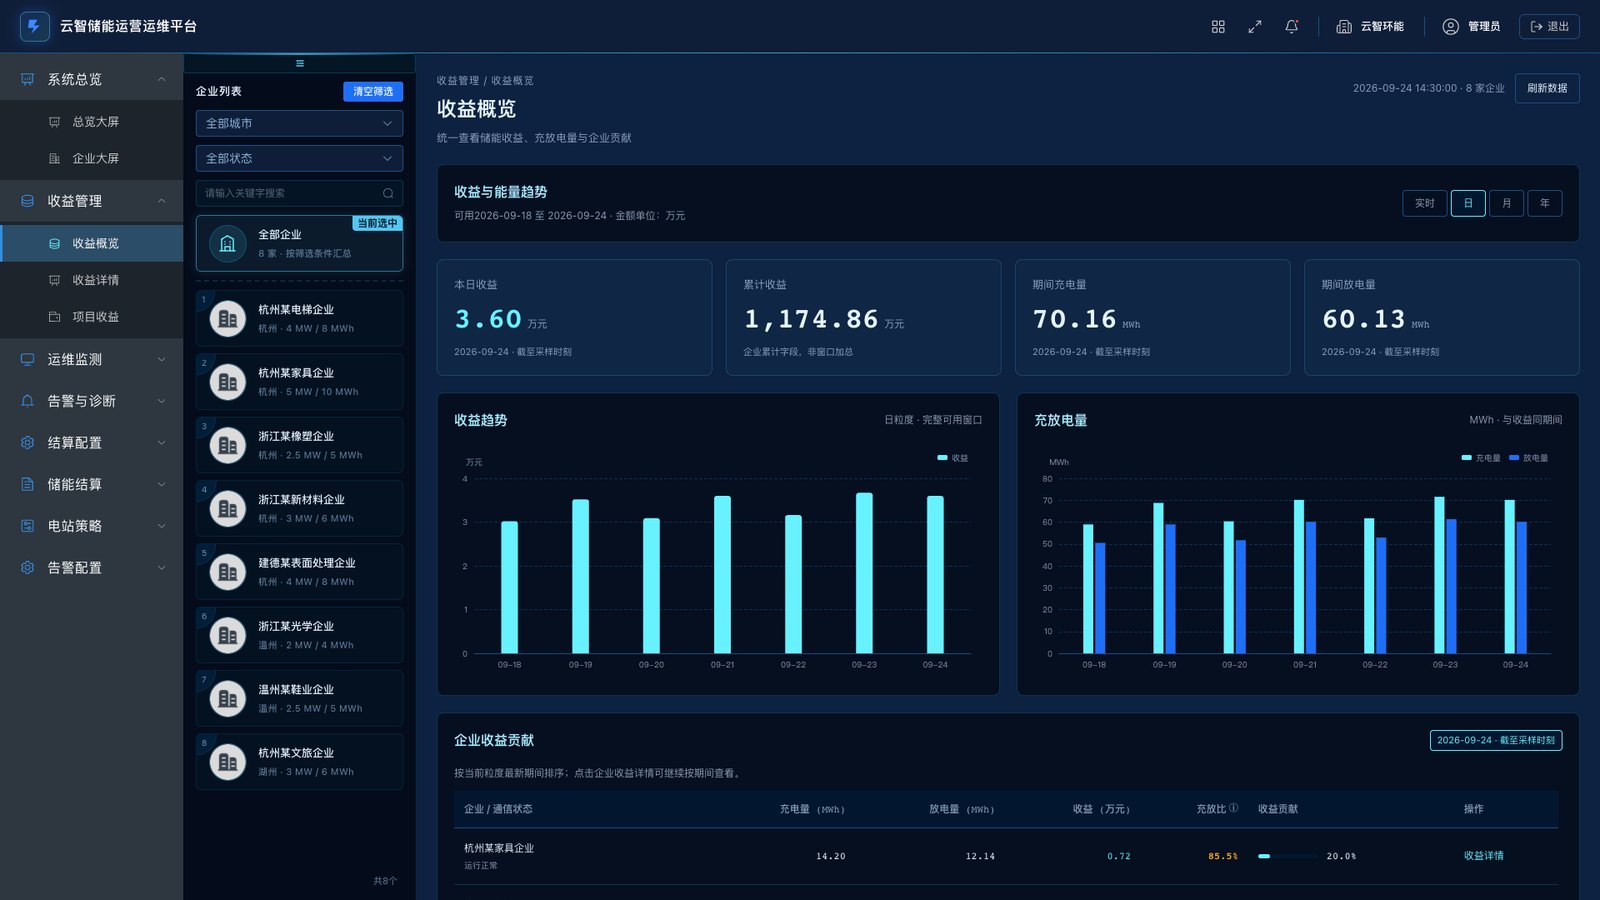Expand the 告警与诊断 menu group

[x=92, y=401]
